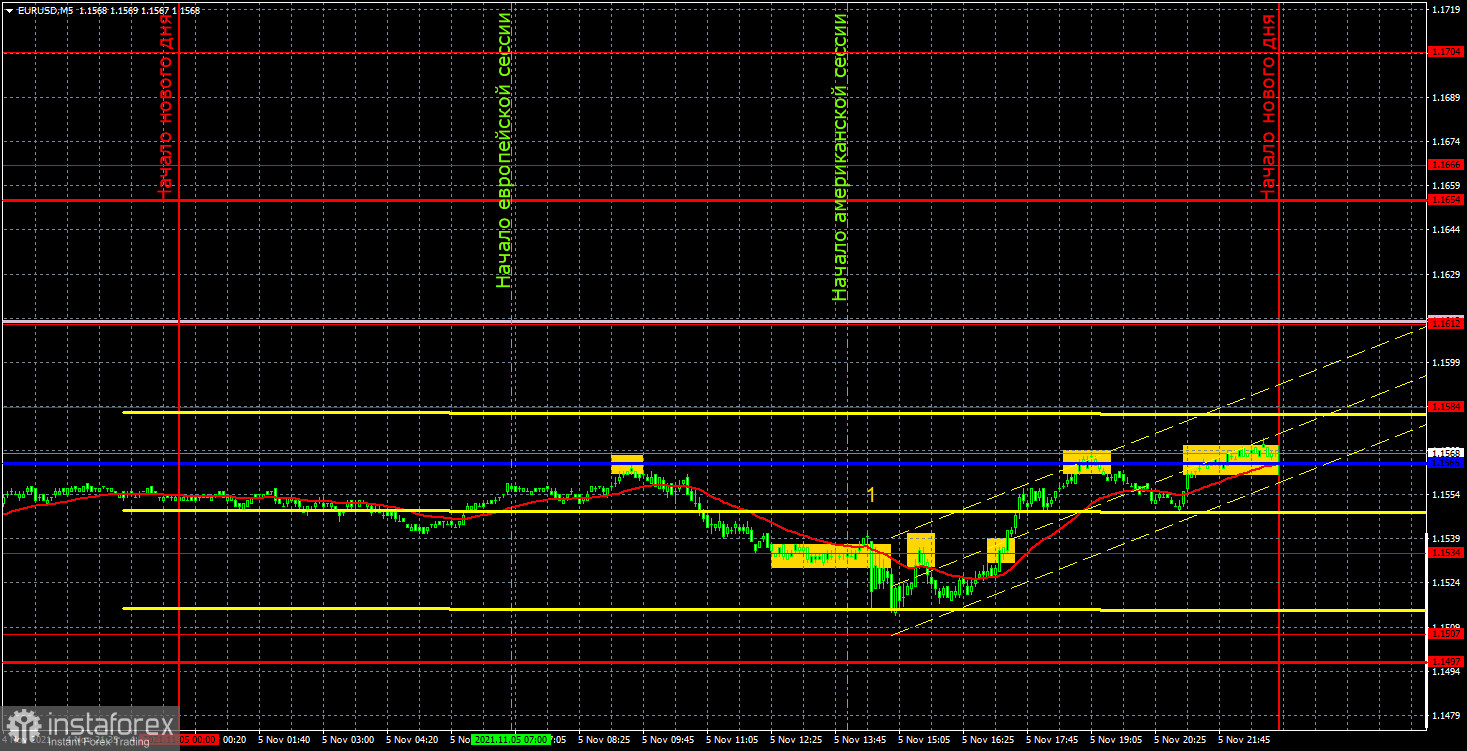Image resolution: width=1467 pixels, height=751 pixels.
Task: Click the 1.1689 price scale value
Action: (1446, 97)
